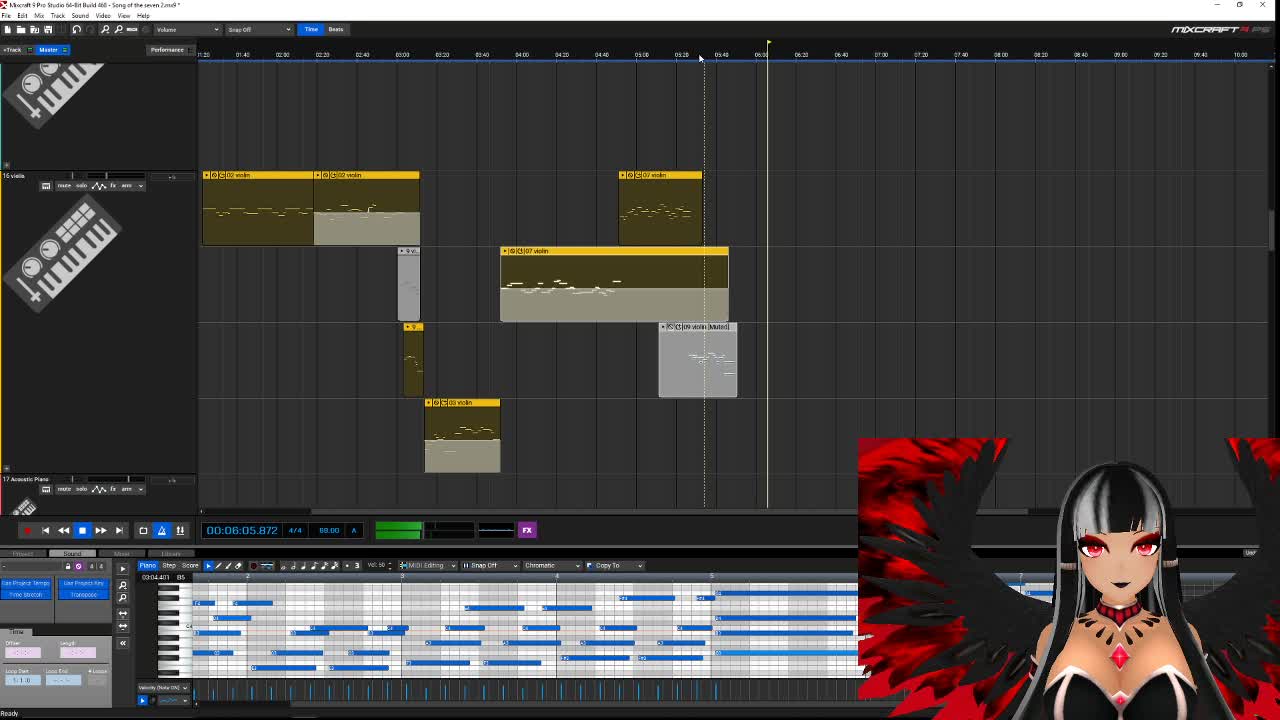Zoom out the piano roll editor

[123, 598]
